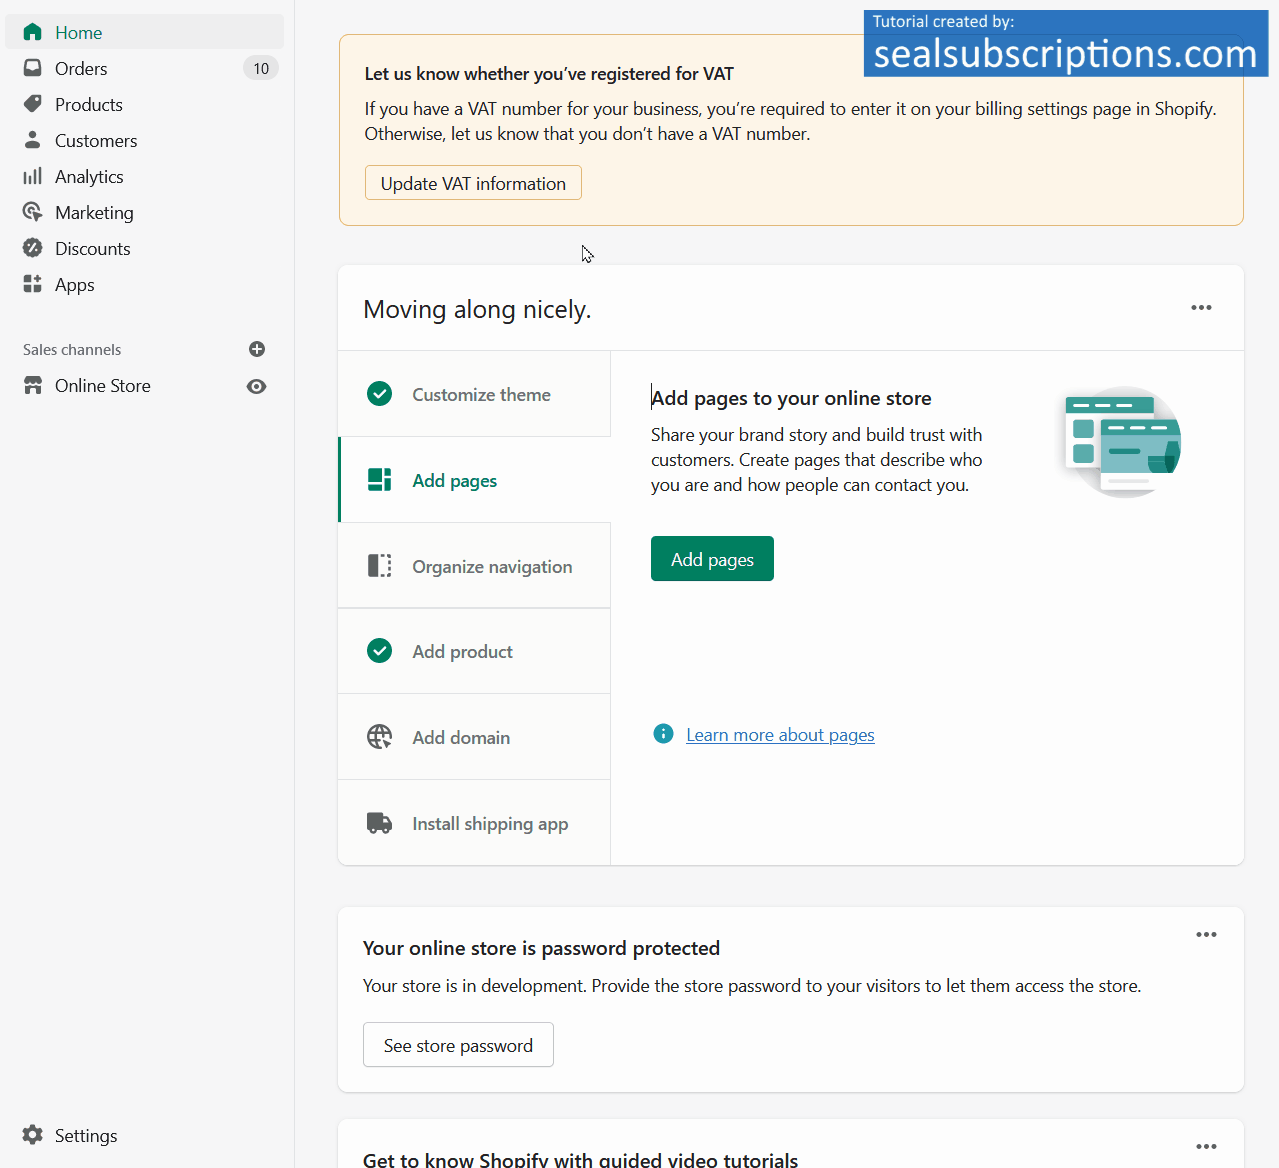Viewport: 1279px width, 1168px height.
Task: Click the Marketing target icon
Action: (33, 212)
